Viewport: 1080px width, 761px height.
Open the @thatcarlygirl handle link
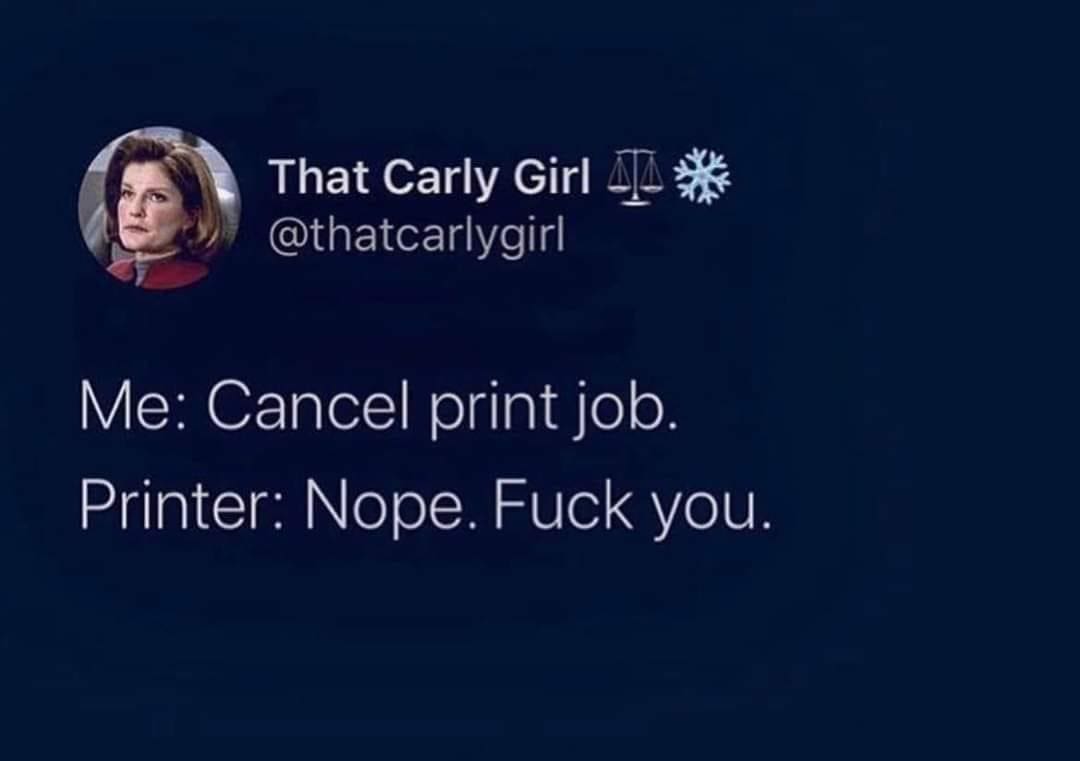click(x=418, y=236)
